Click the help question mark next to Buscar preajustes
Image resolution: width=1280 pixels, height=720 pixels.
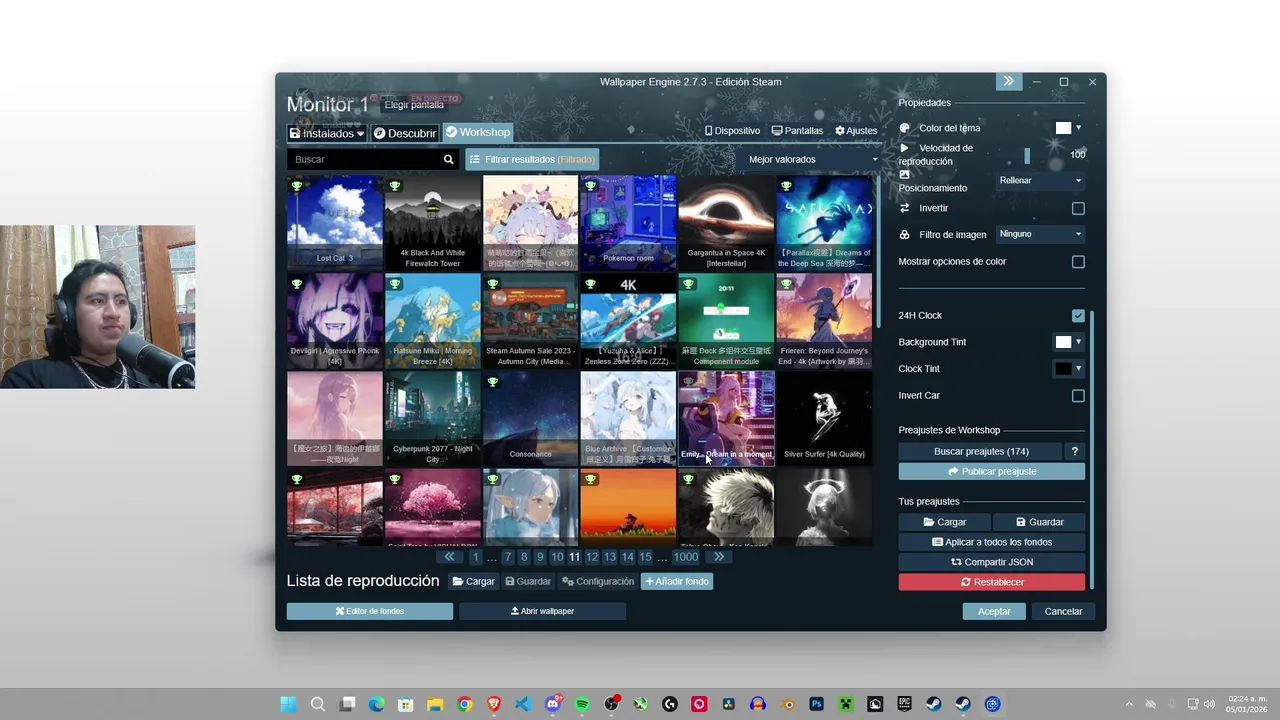[1075, 451]
